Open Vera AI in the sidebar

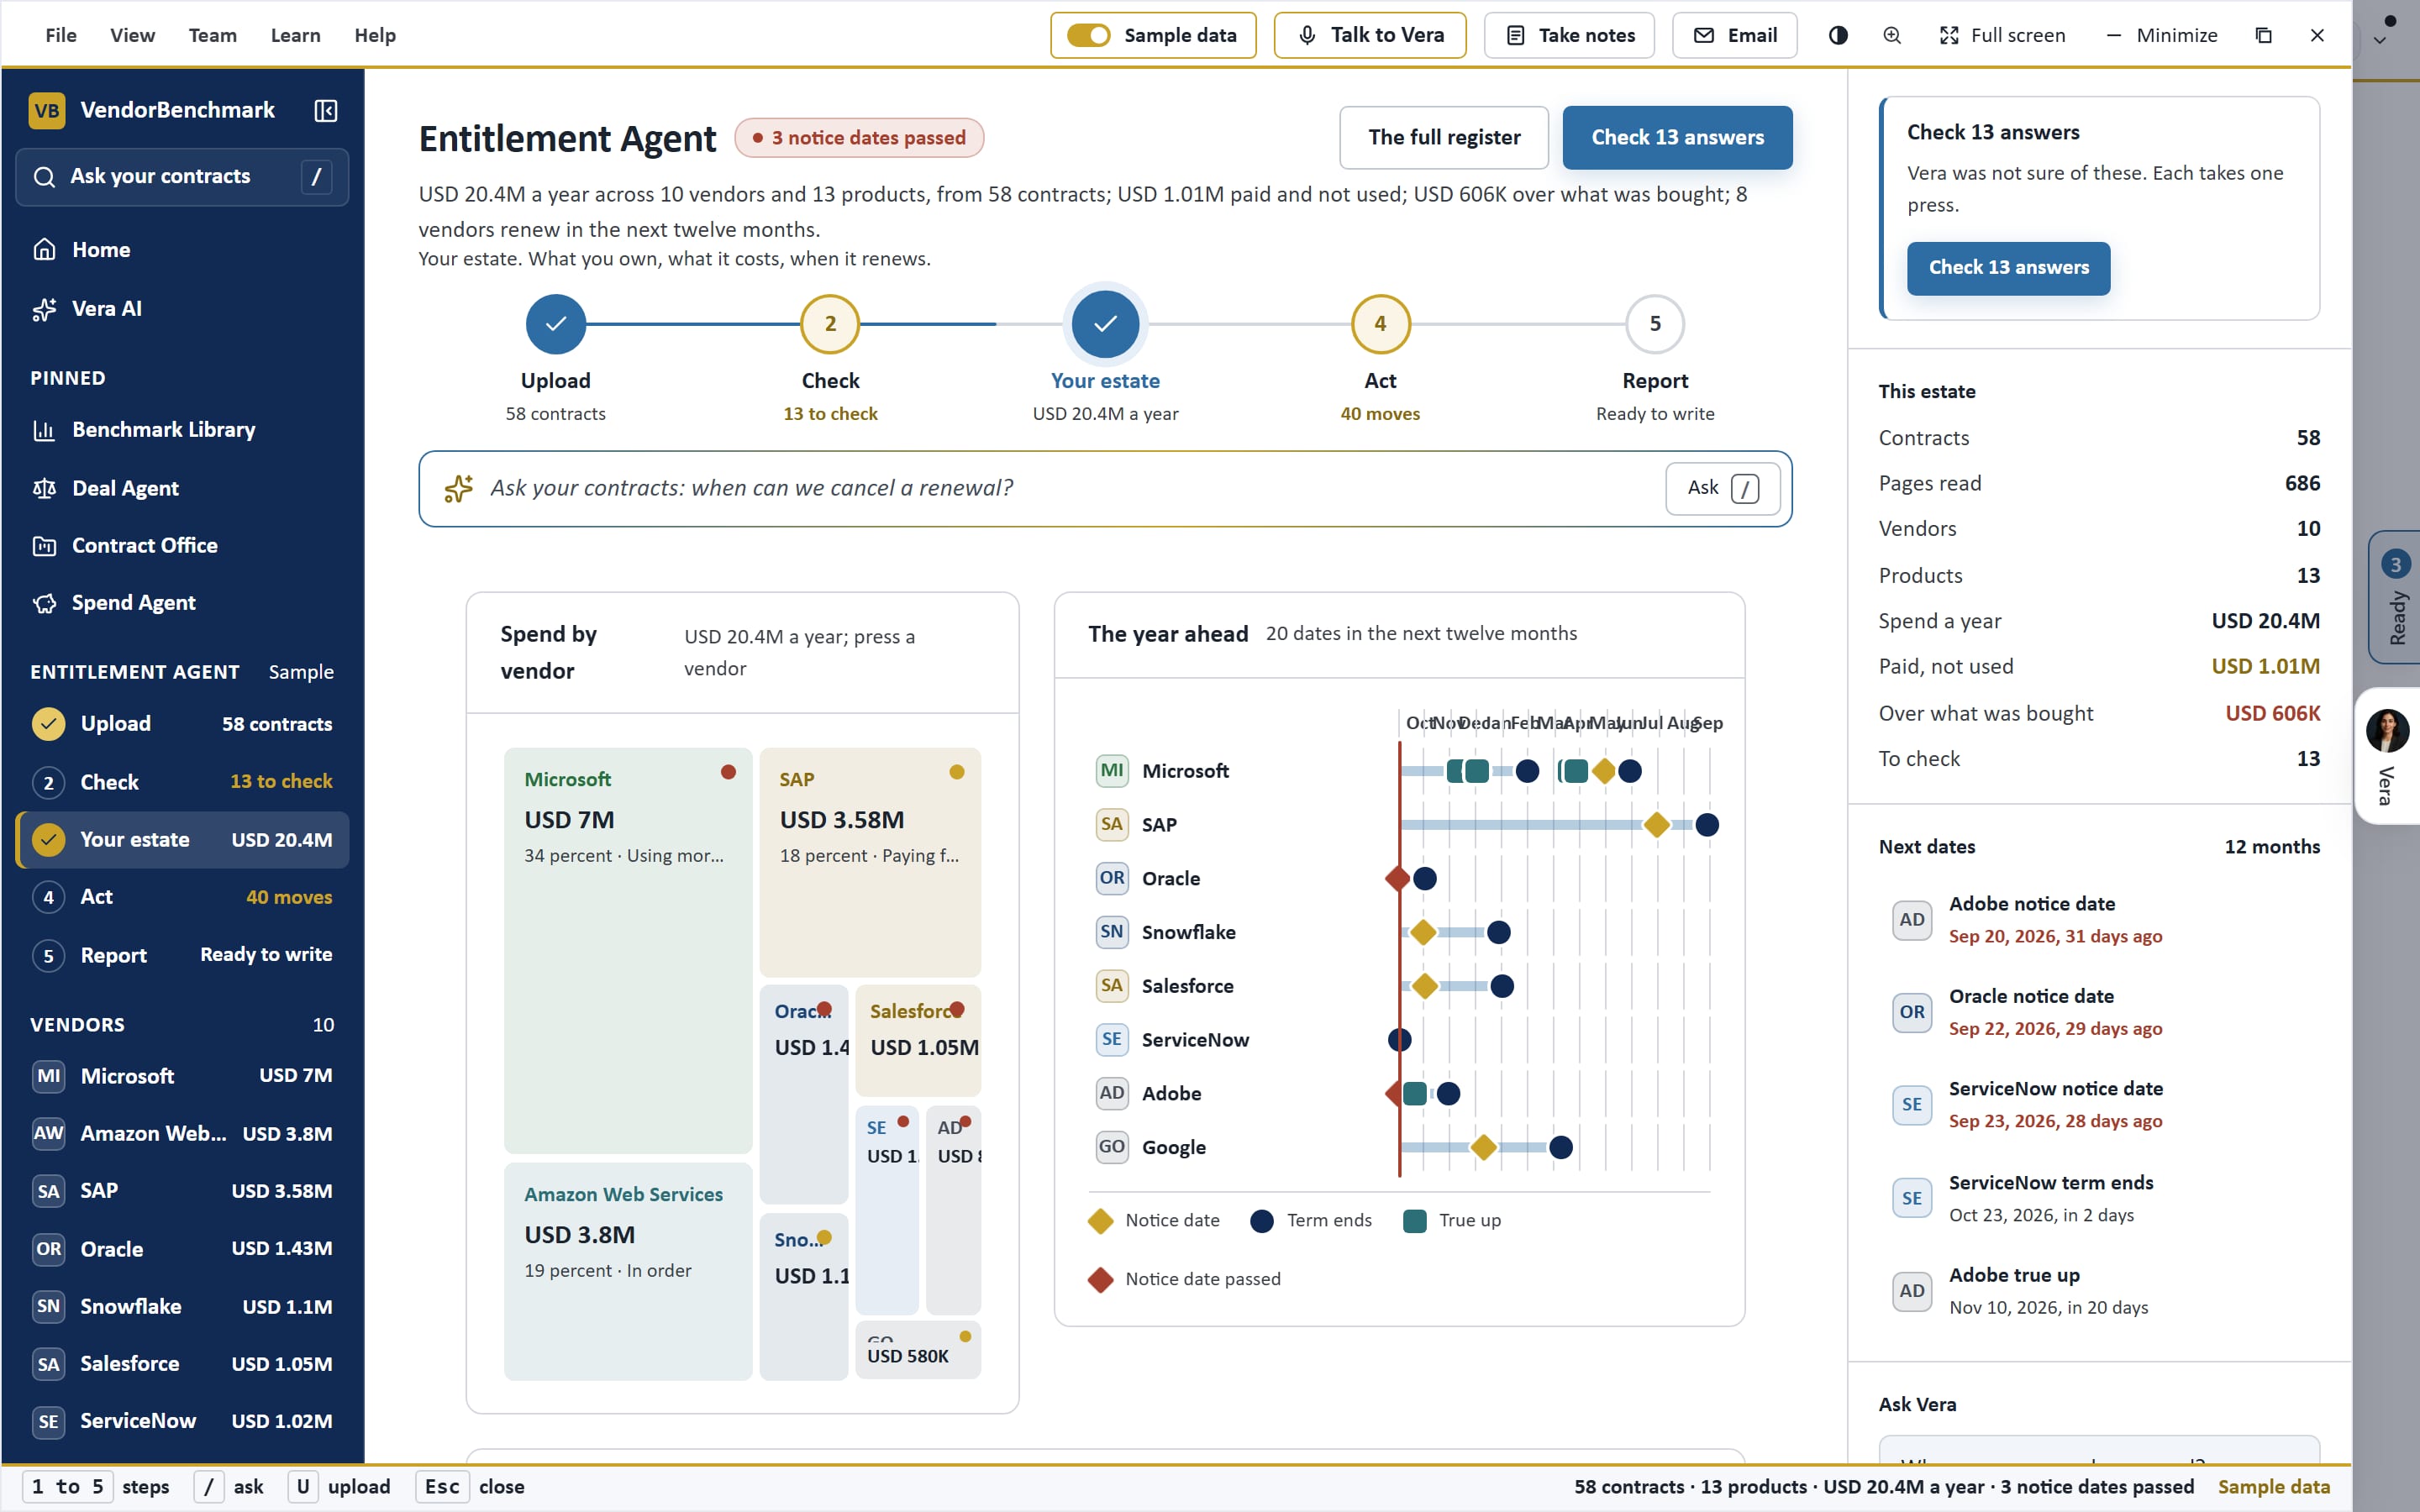point(182,309)
